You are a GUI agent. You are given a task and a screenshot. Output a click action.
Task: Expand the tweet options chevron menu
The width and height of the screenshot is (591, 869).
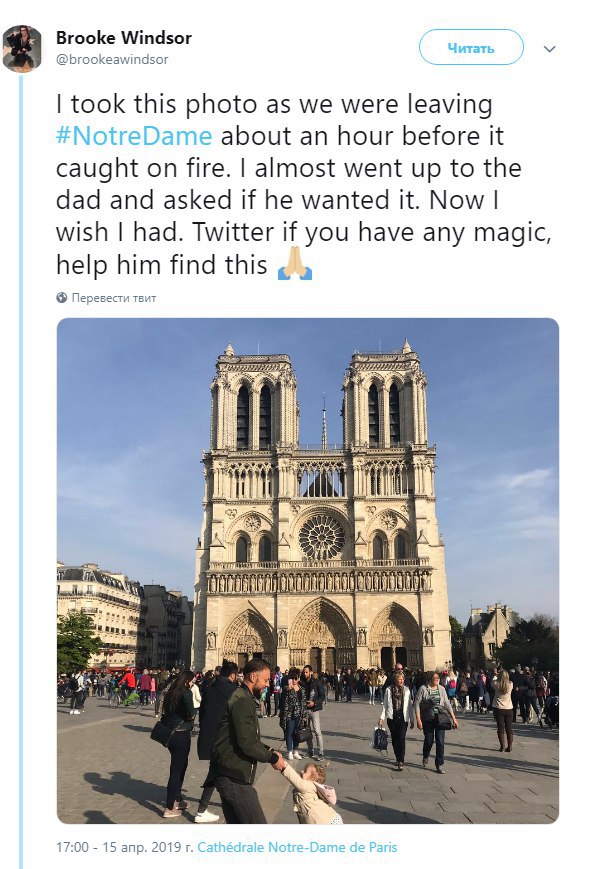tap(549, 49)
